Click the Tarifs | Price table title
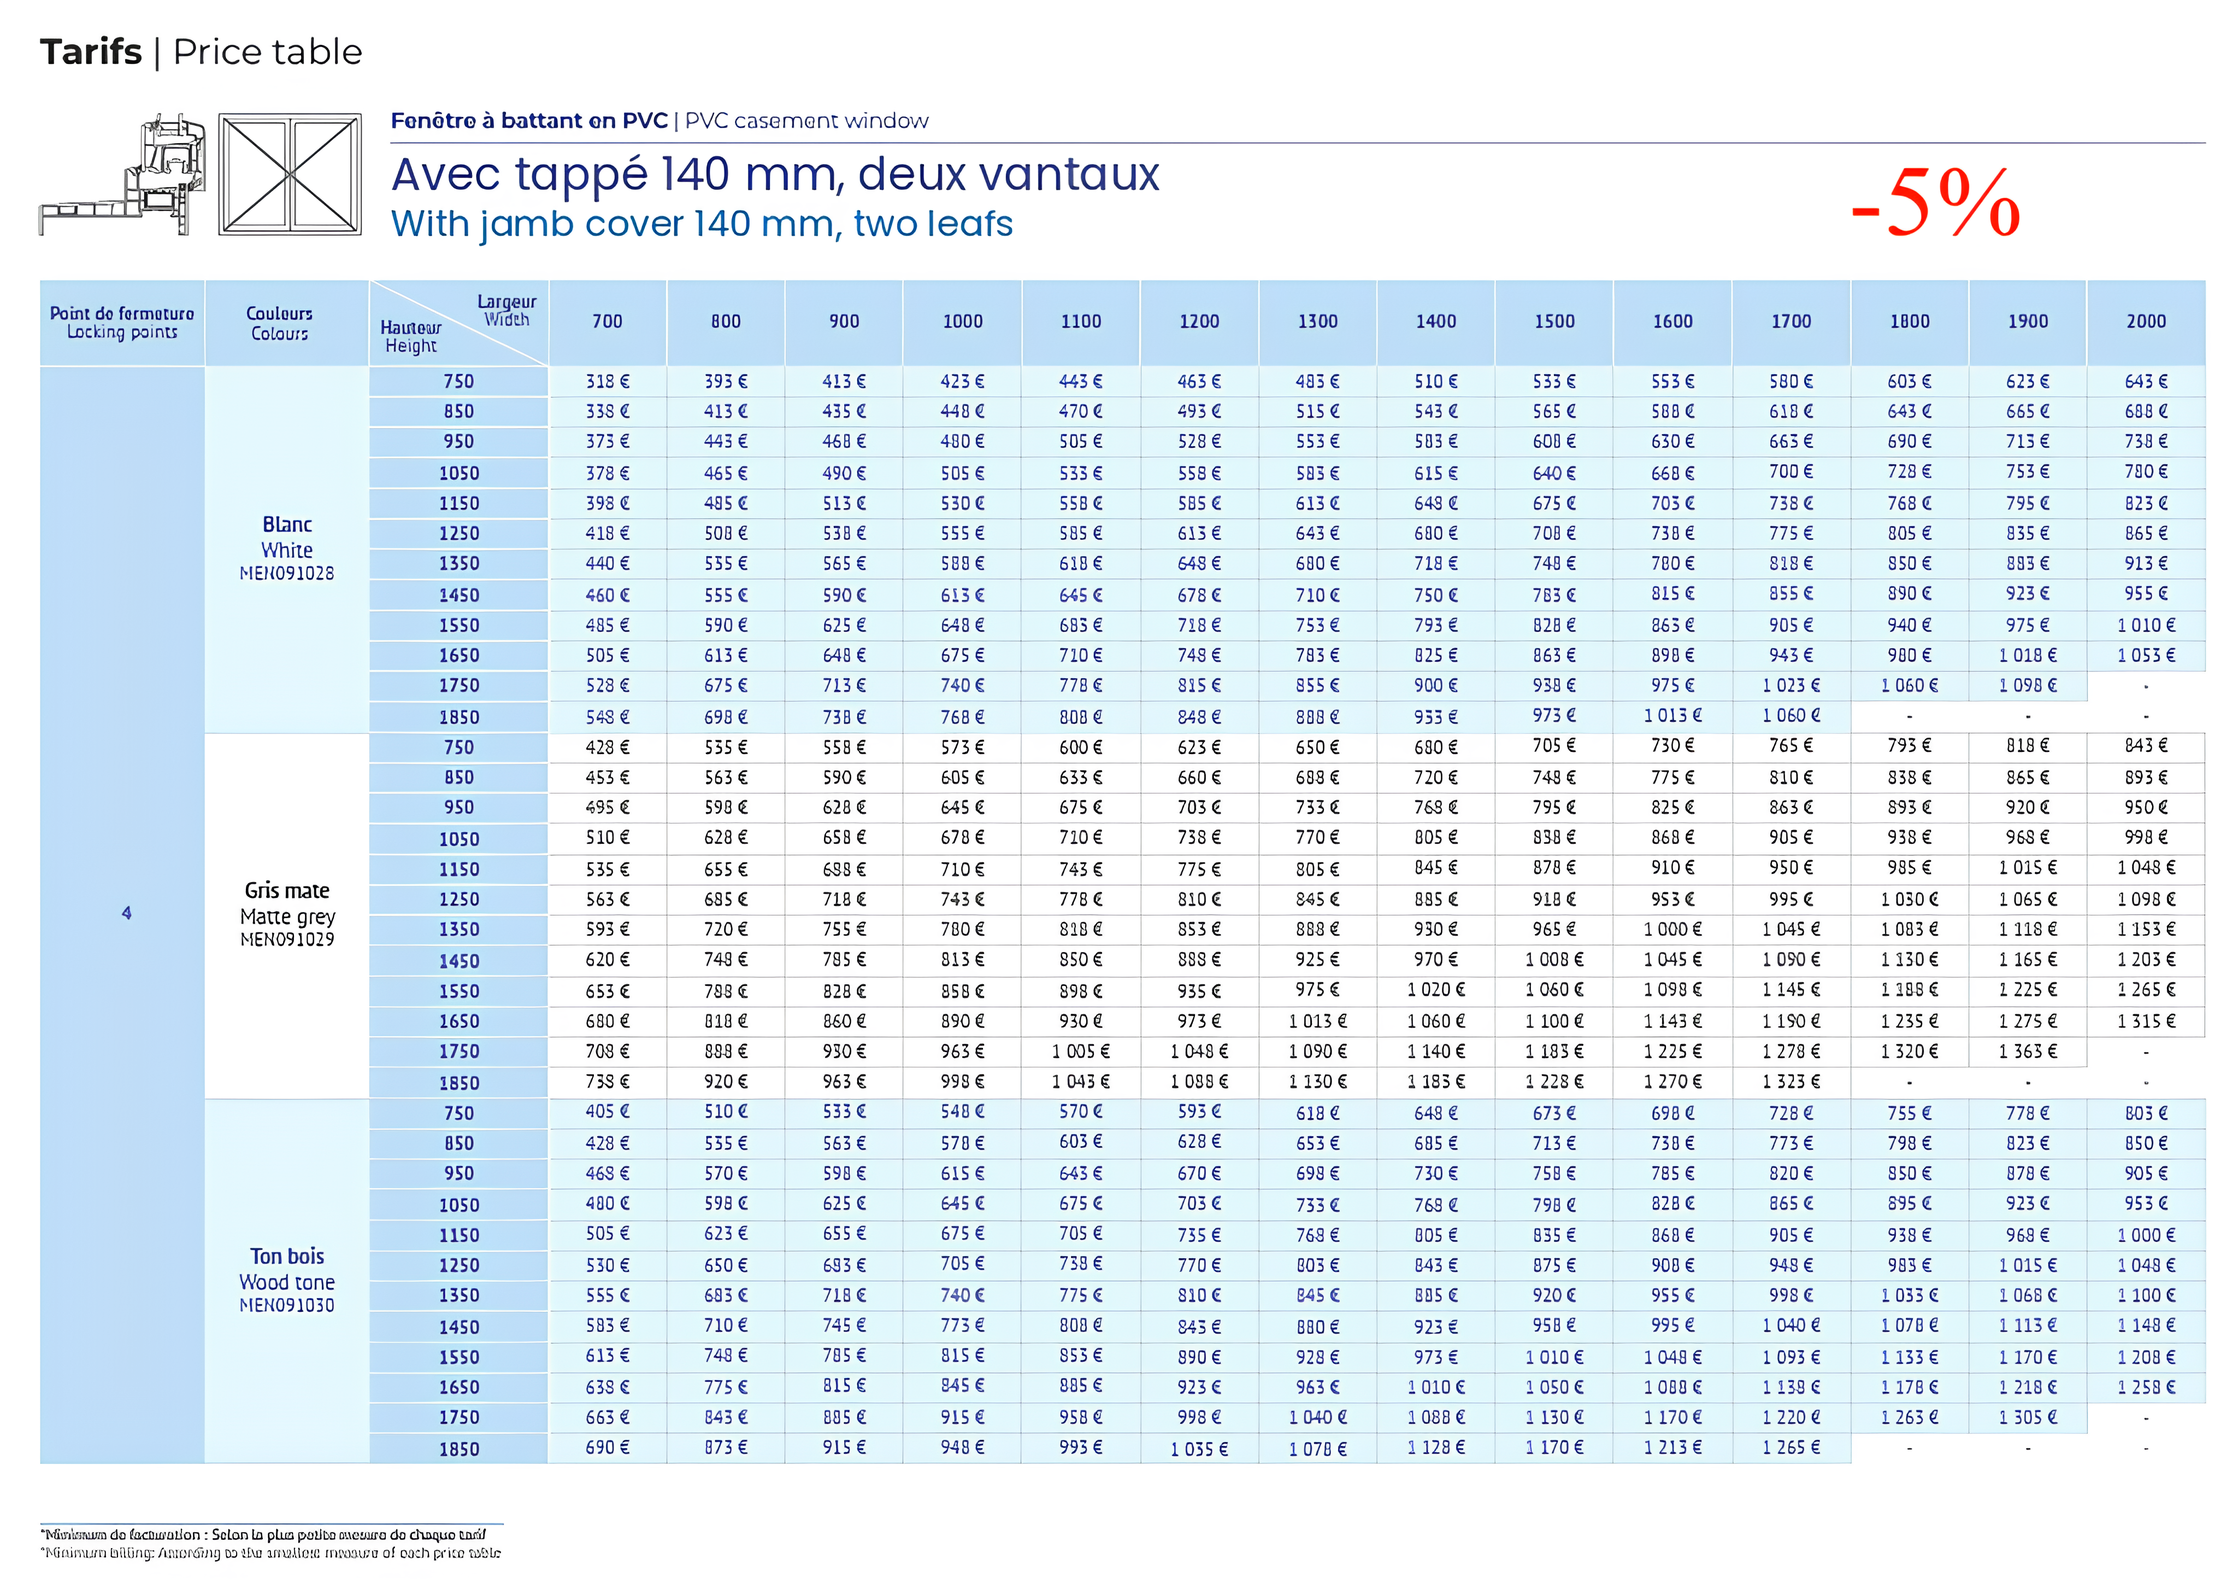Image resolution: width=2238 pixels, height=1588 pixels. coord(200,51)
